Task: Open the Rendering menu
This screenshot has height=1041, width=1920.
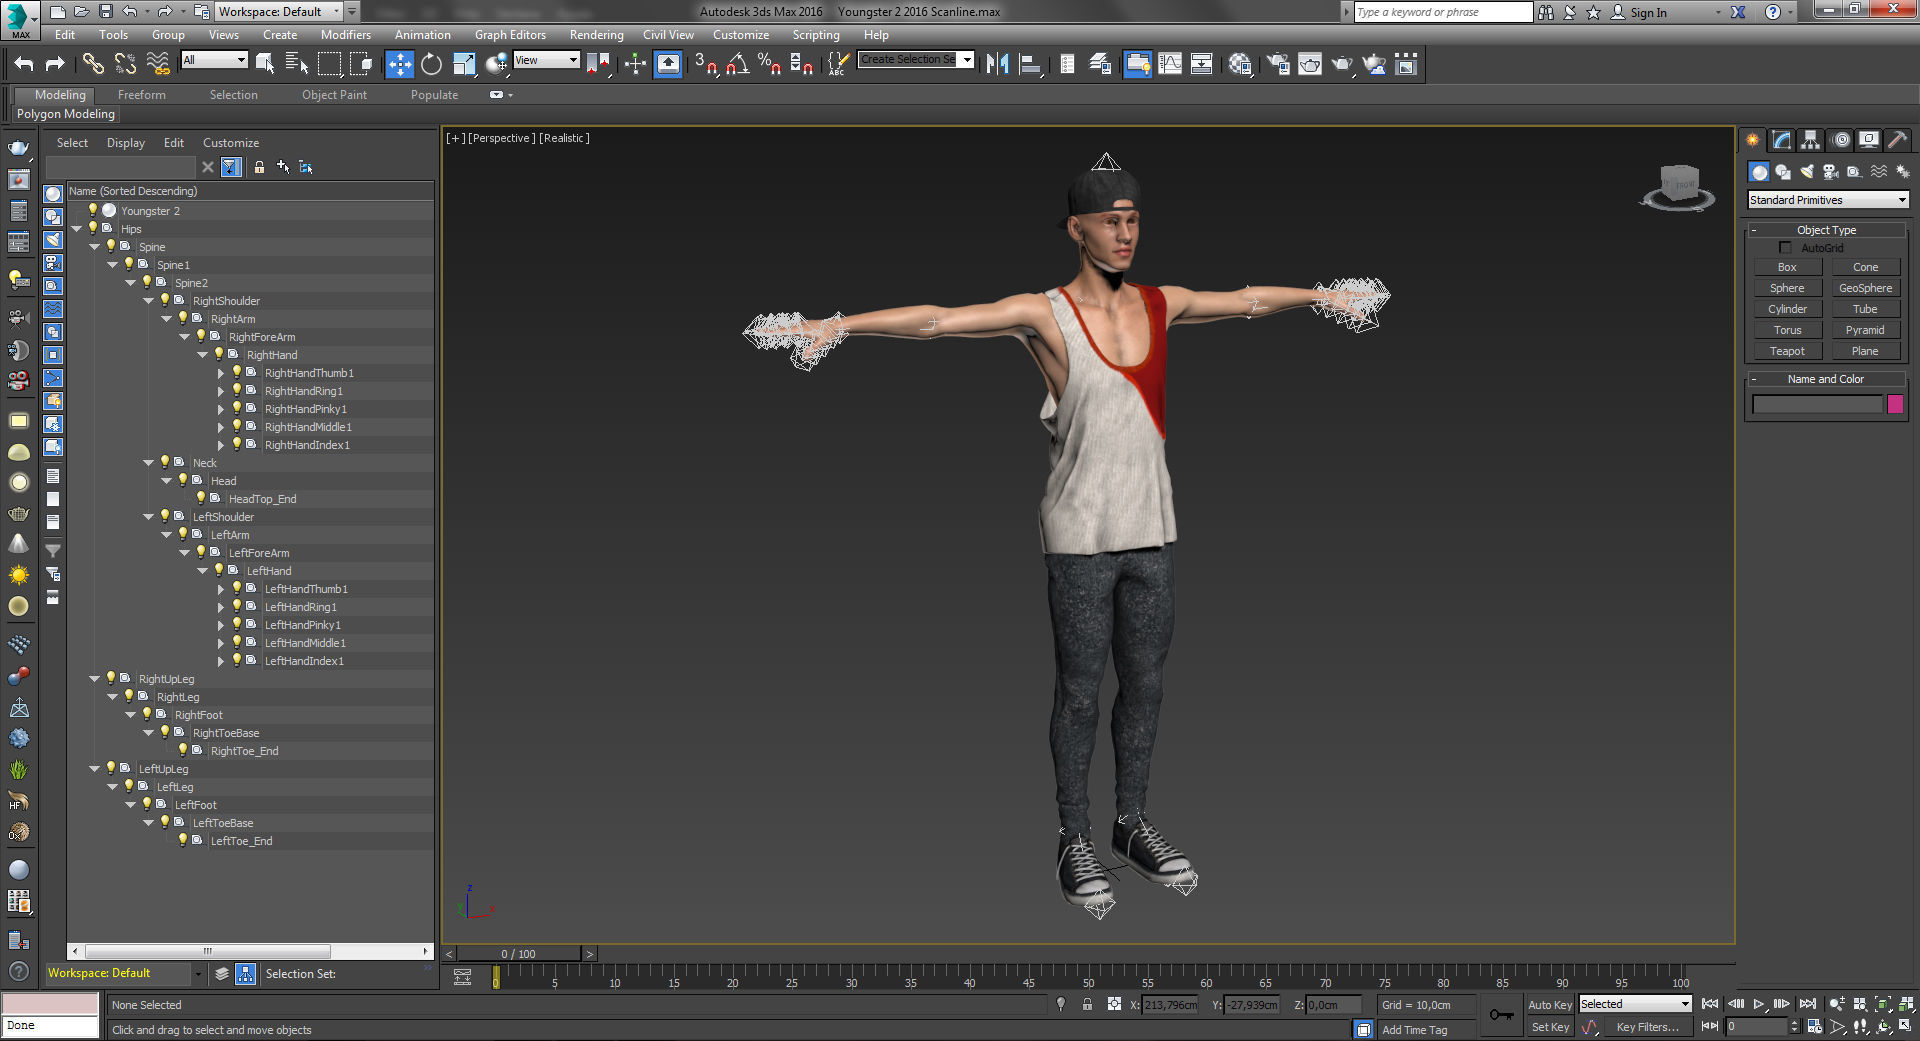Action: (596, 35)
